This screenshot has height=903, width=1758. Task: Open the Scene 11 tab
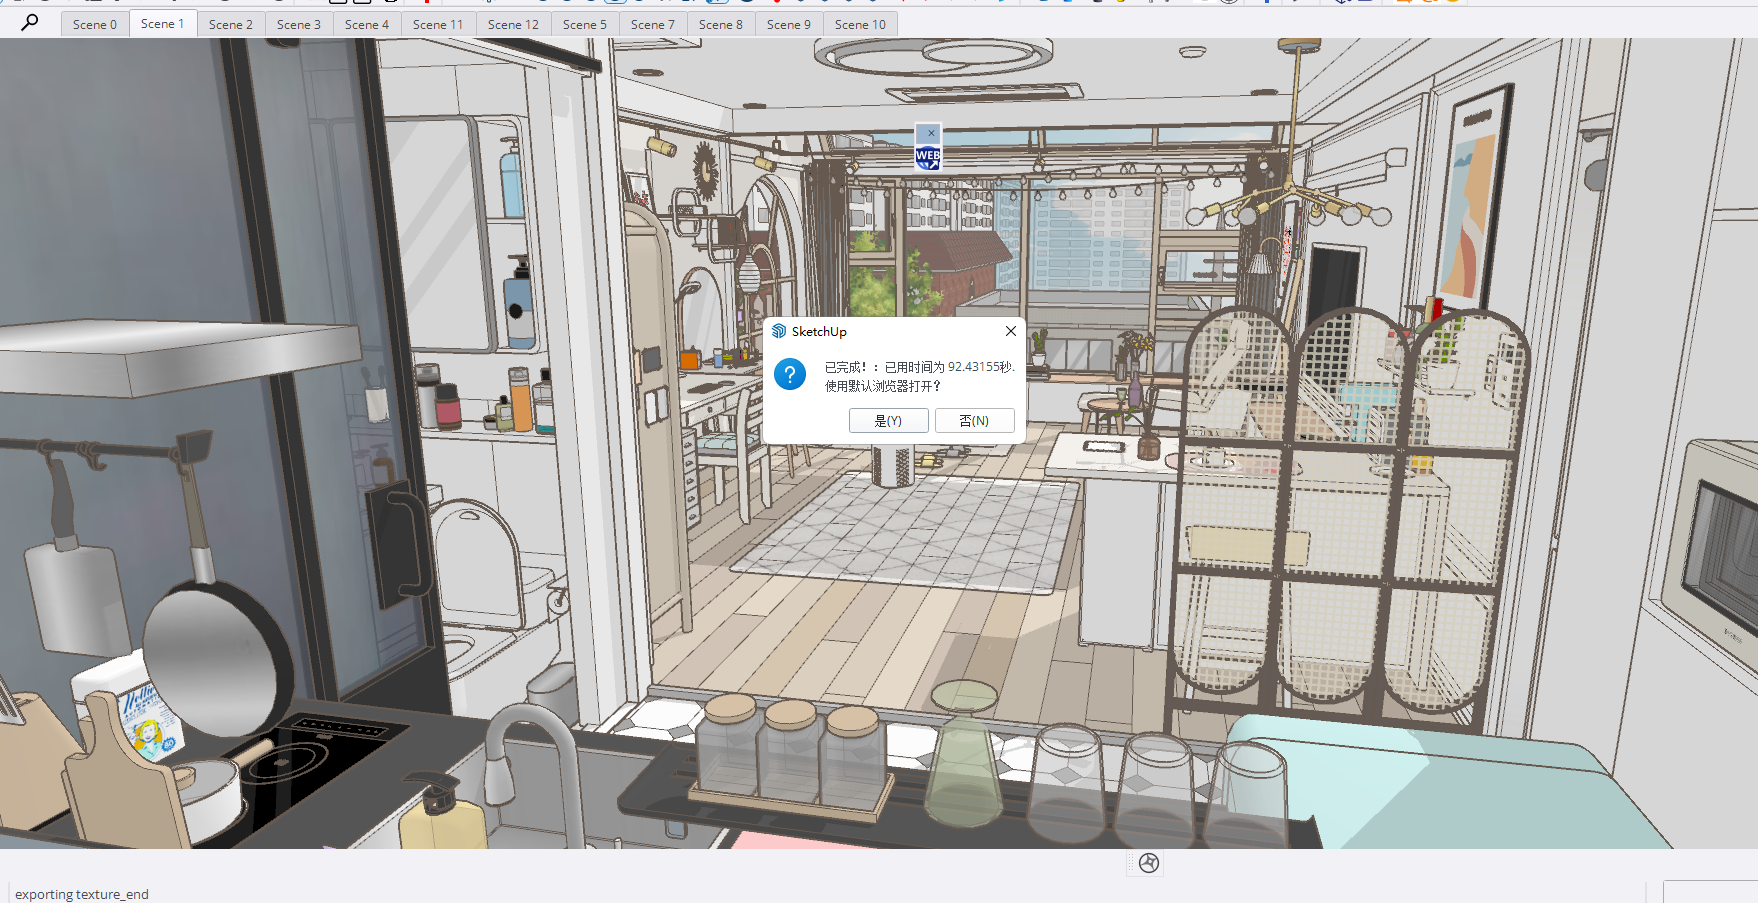[x=438, y=24]
